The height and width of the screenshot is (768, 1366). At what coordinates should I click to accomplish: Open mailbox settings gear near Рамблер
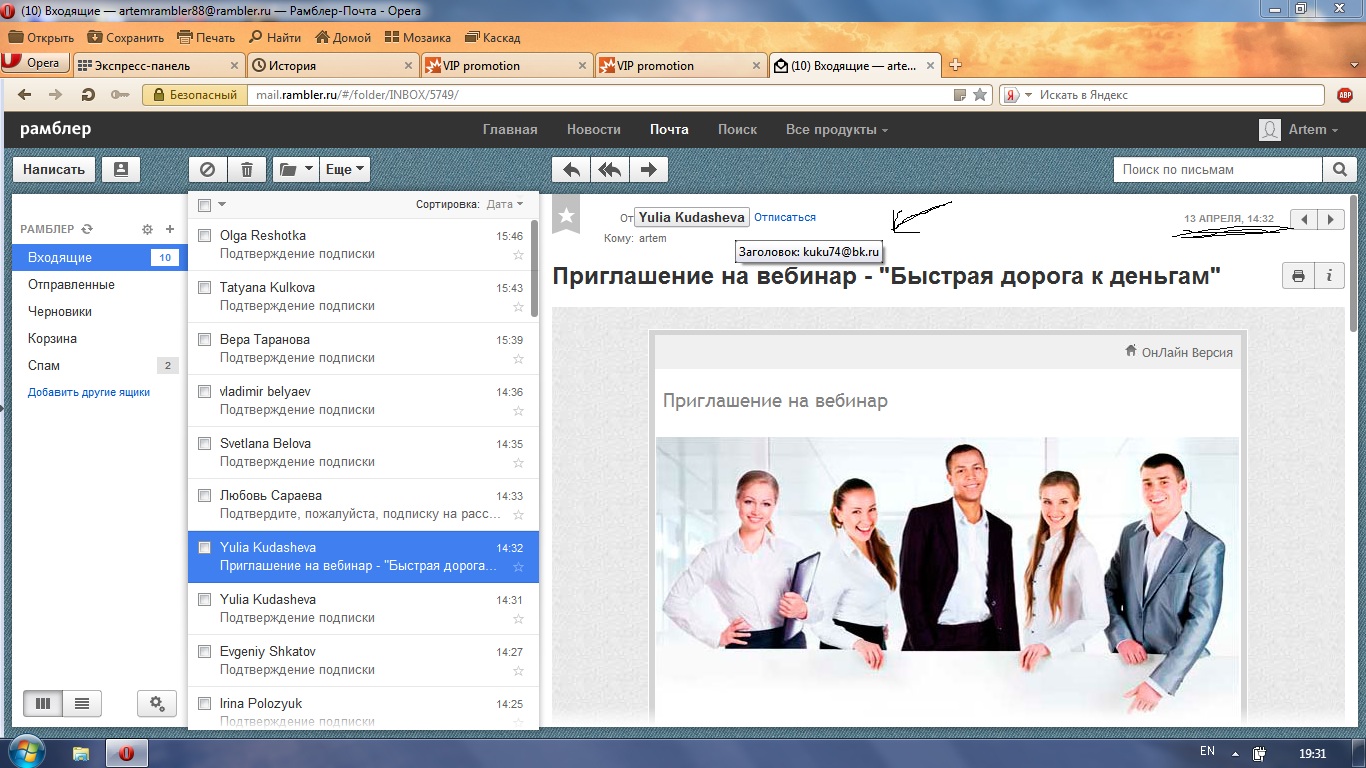click(x=148, y=229)
